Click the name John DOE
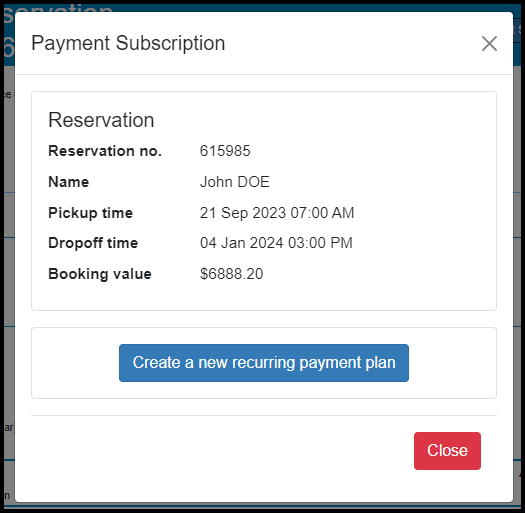Screen dimensions: 525x513 235,182
